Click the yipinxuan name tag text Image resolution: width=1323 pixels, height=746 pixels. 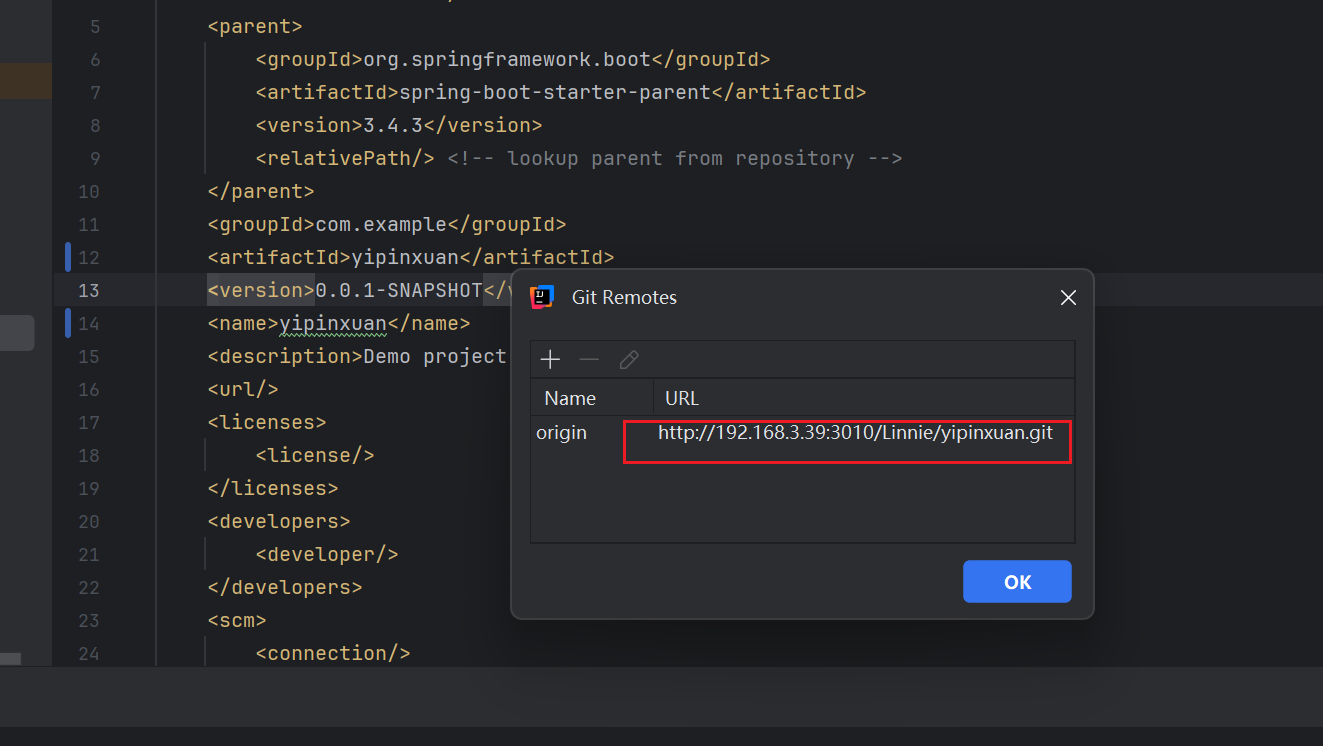[x=333, y=323]
